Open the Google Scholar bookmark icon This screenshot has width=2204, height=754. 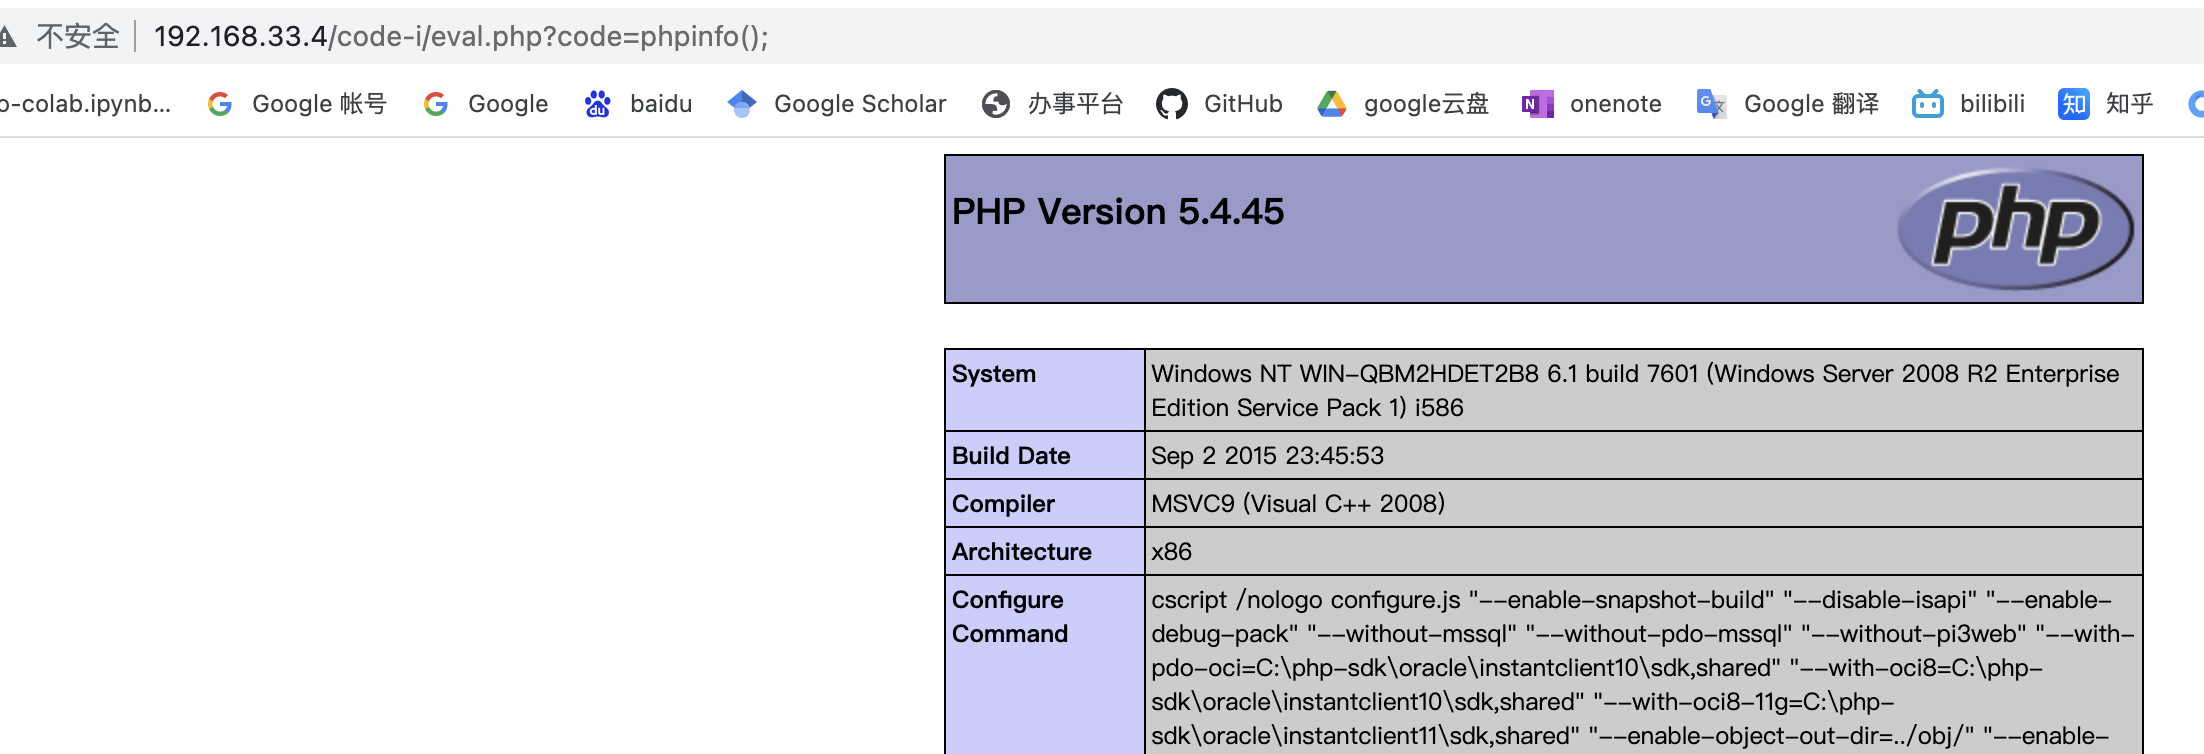point(742,104)
